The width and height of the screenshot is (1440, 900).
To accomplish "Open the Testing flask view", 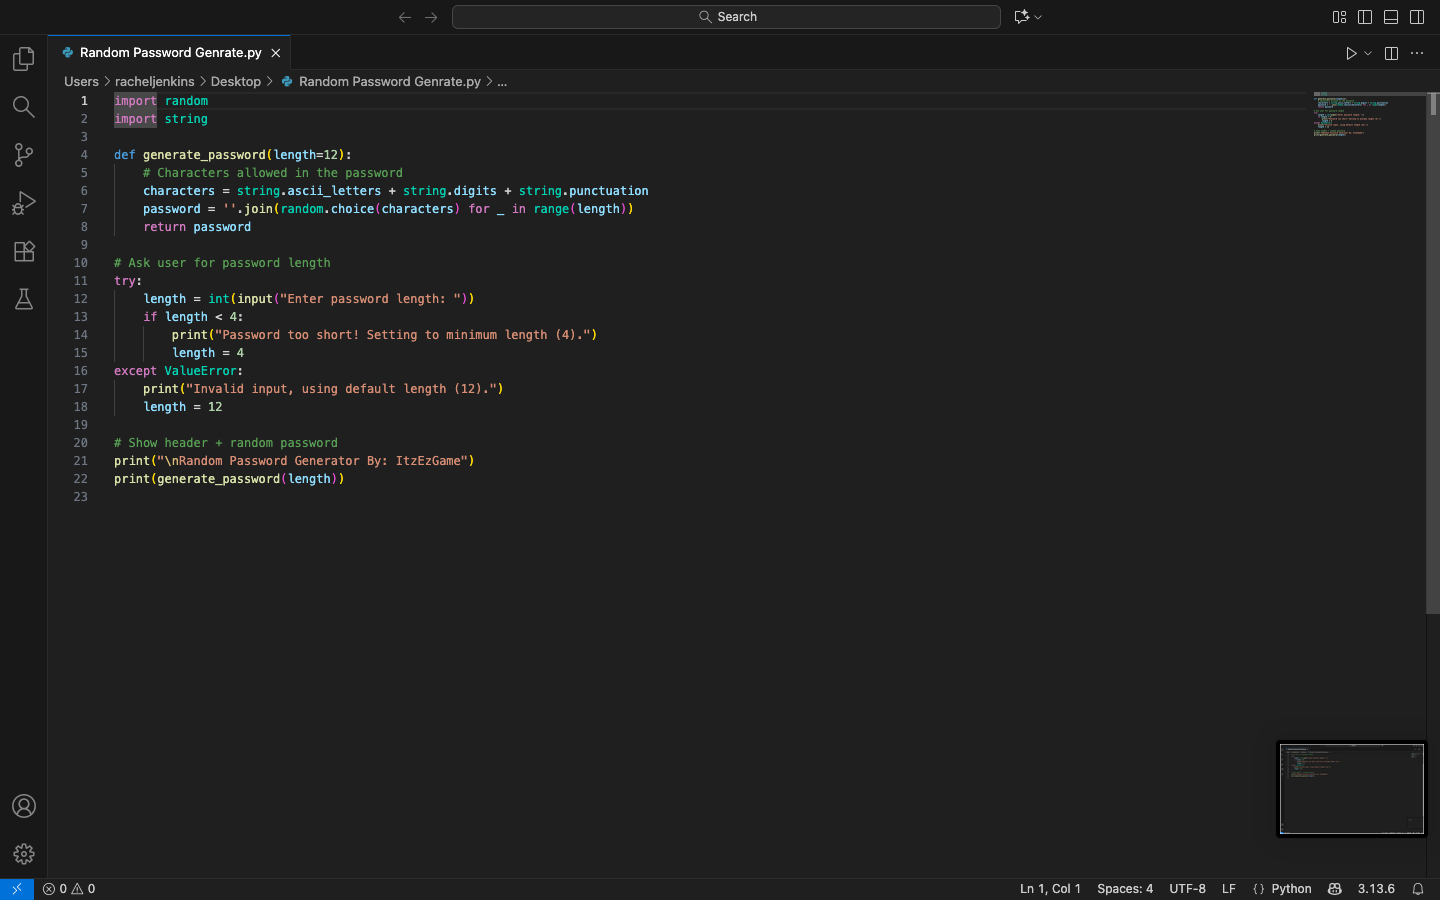I will (24, 299).
